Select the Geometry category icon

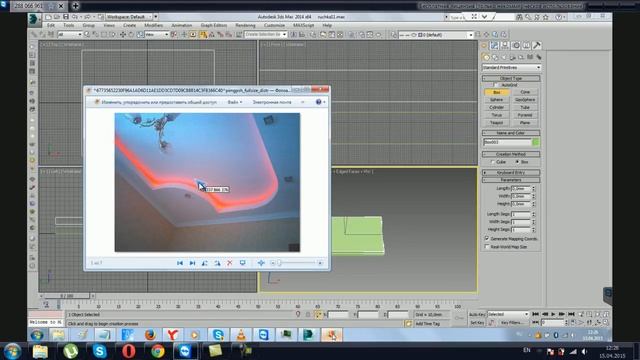pos(486,57)
